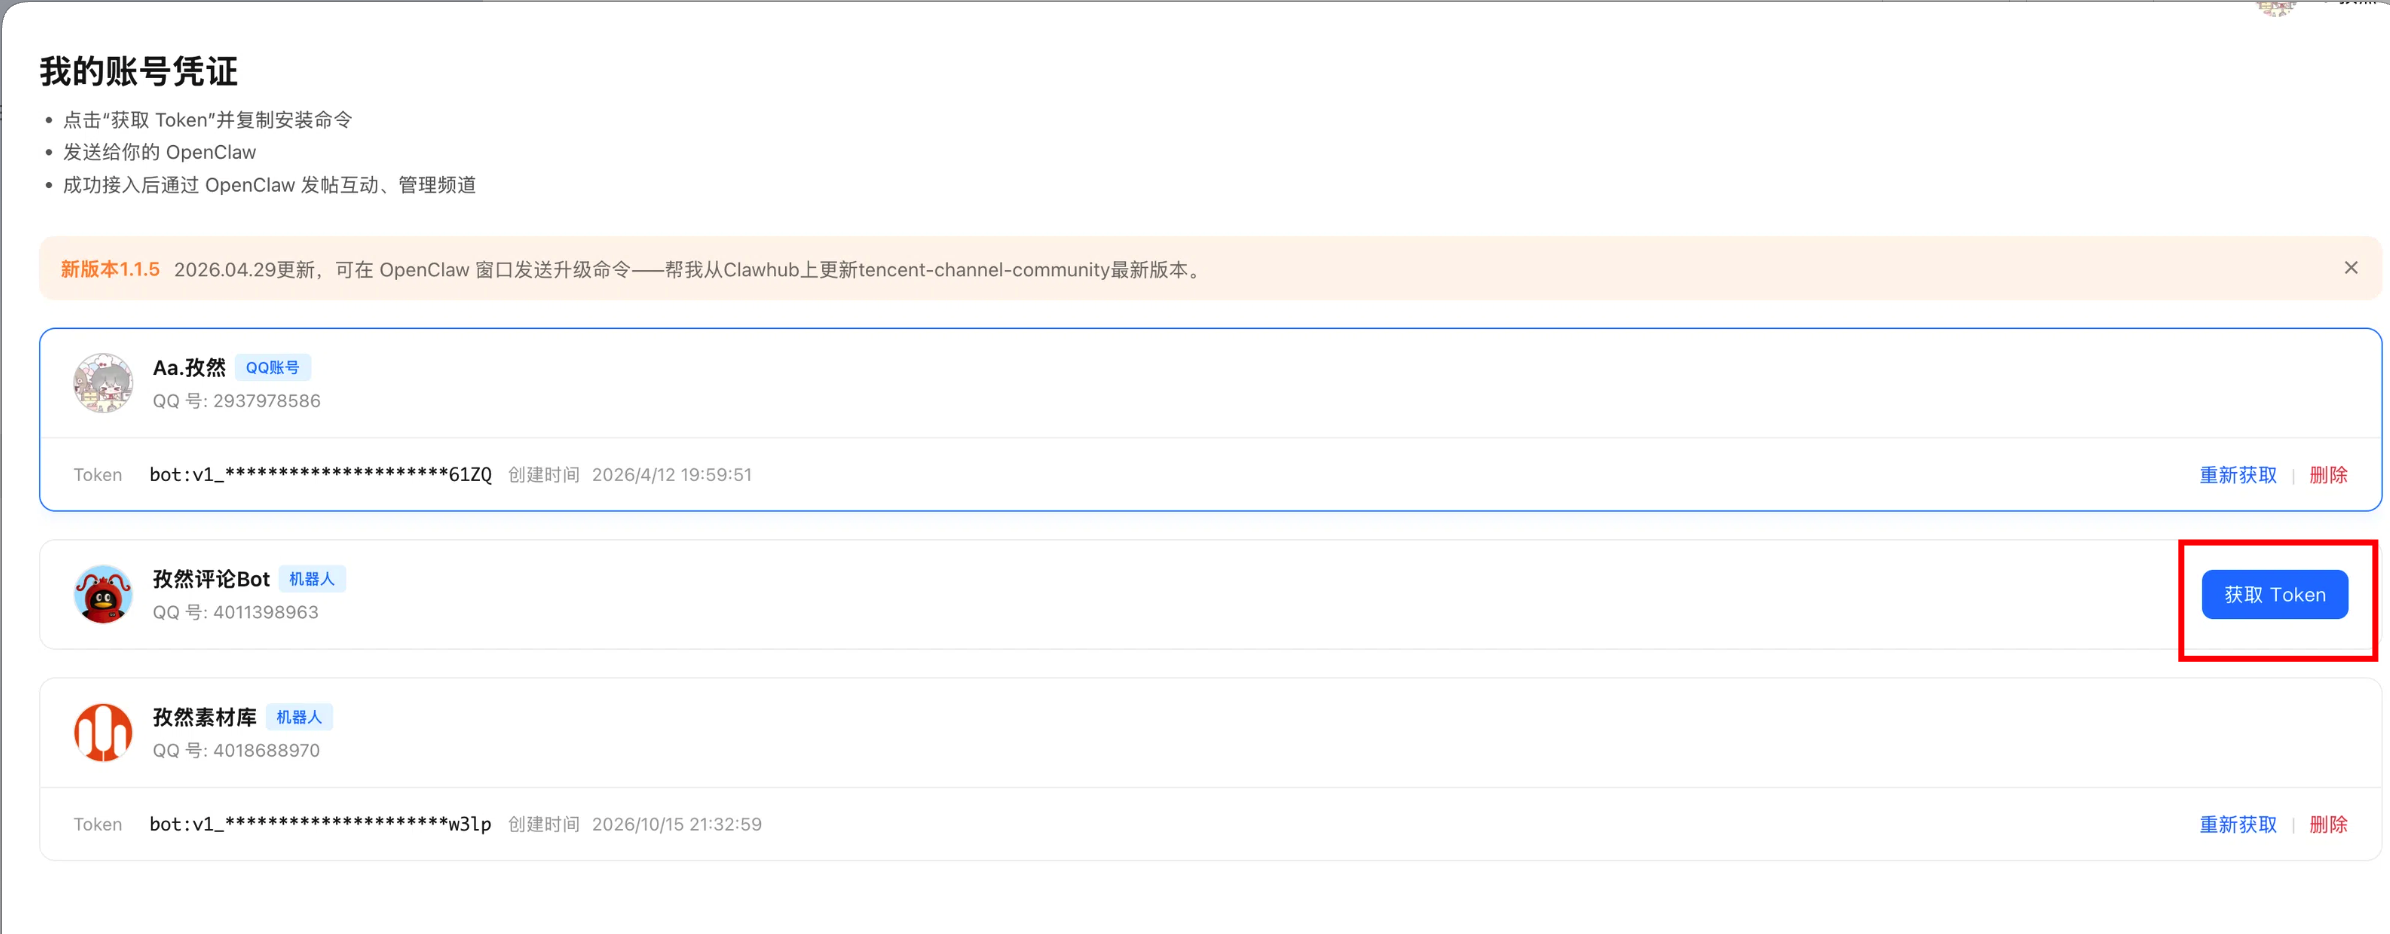Click the name 孜然素材库
Viewport: 2390px width, 934px height.
[205, 717]
